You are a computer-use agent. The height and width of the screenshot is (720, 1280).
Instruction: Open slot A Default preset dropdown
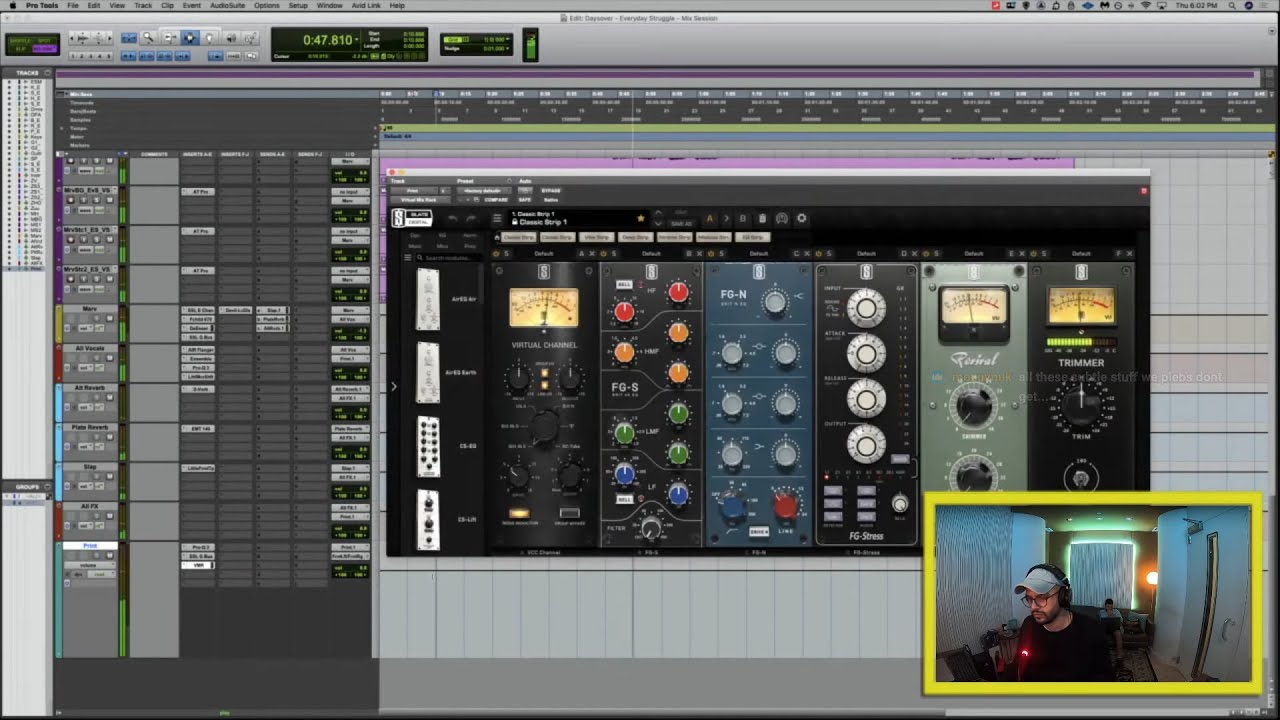pyautogui.click(x=544, y=253)
